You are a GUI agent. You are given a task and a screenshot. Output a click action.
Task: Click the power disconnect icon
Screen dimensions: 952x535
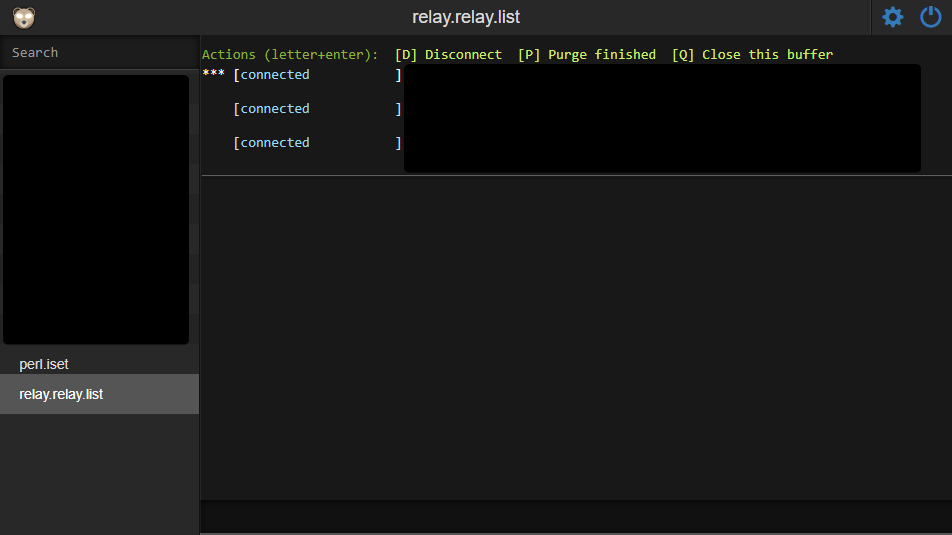coord(930,17)
